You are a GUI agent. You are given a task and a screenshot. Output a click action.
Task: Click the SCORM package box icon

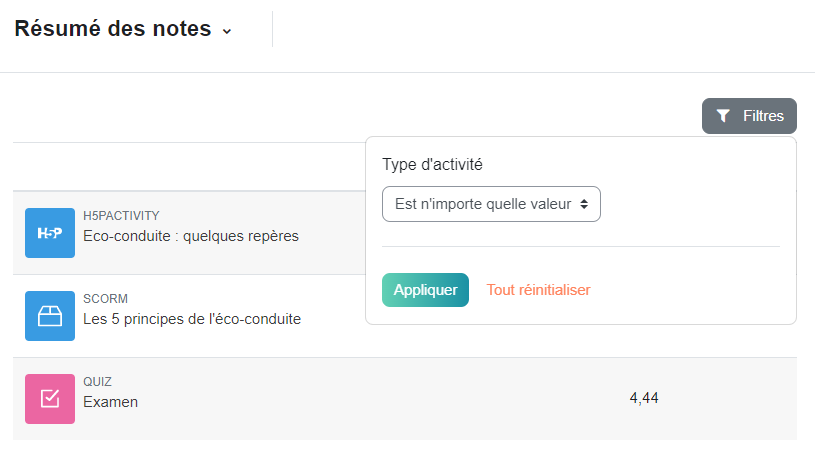[x=50, y=316]
